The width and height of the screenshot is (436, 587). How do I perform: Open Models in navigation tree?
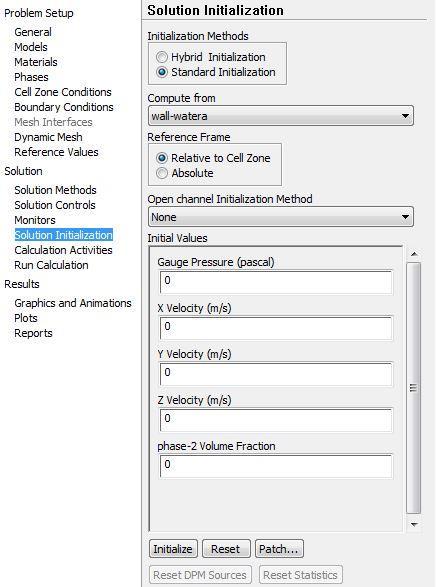(x=31, y=47)
